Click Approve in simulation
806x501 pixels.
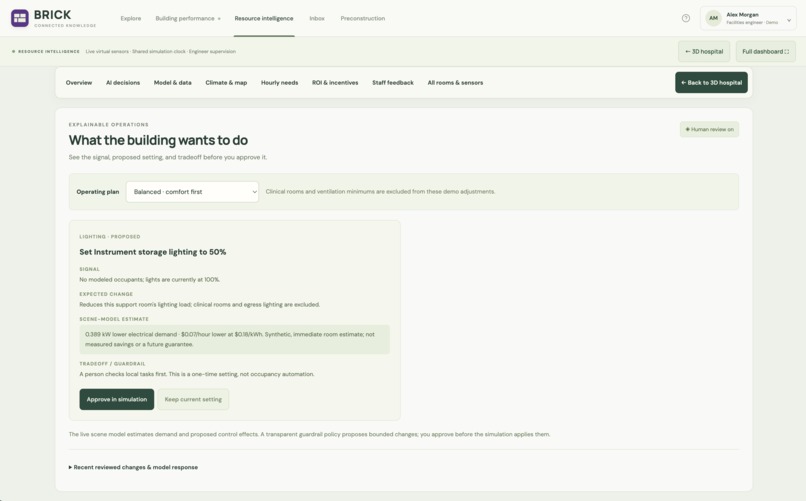[x=117, y=399]
